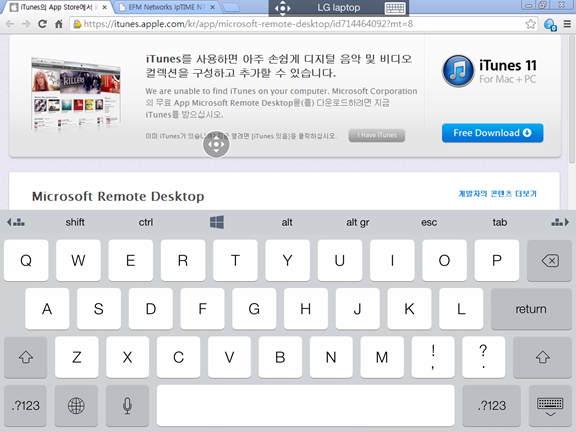Tap the E key
This screenshot has height=432, width=576.
(x=130, y=260)
